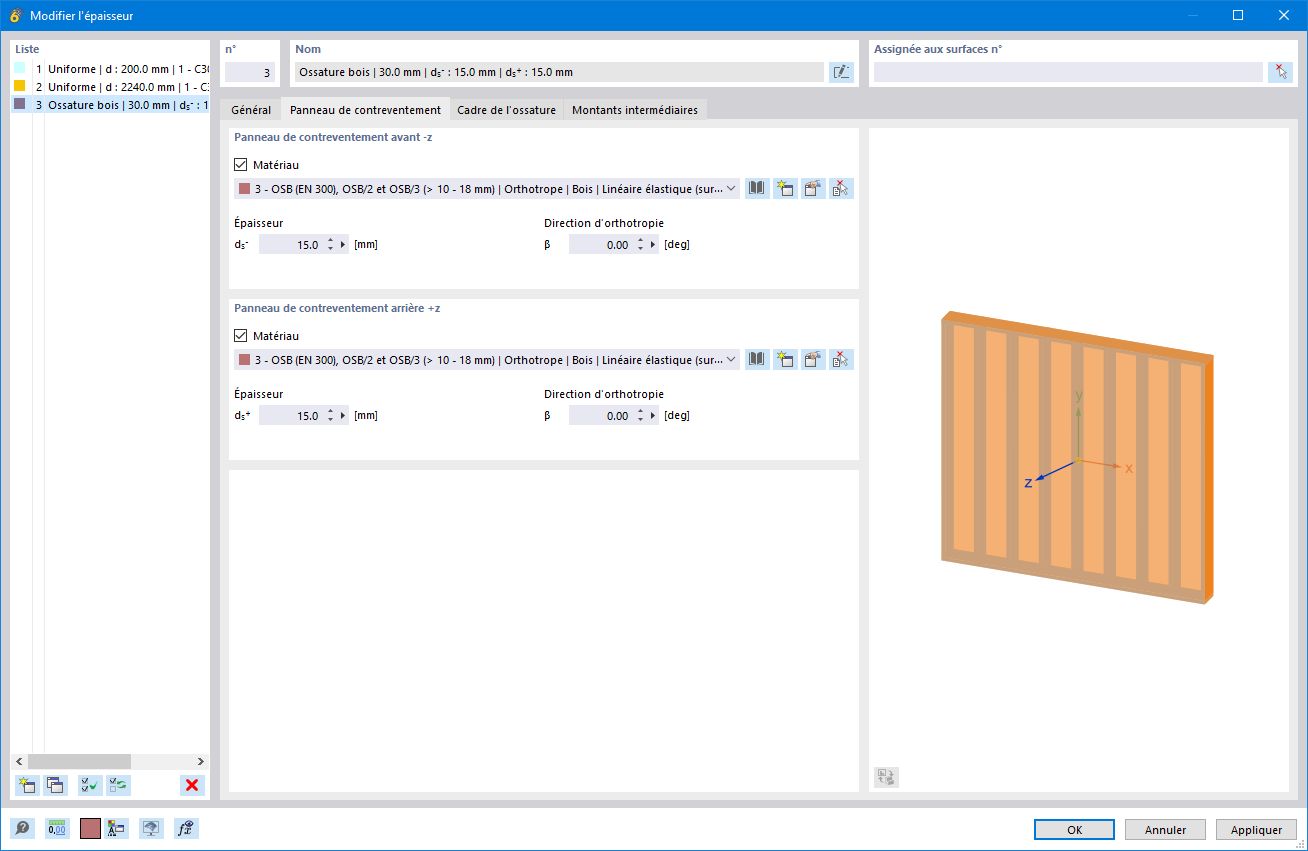Click the pick/remove material icon for front panel -z
Viewport: 1308px width, 851px height.
click(x=841, y=188)
